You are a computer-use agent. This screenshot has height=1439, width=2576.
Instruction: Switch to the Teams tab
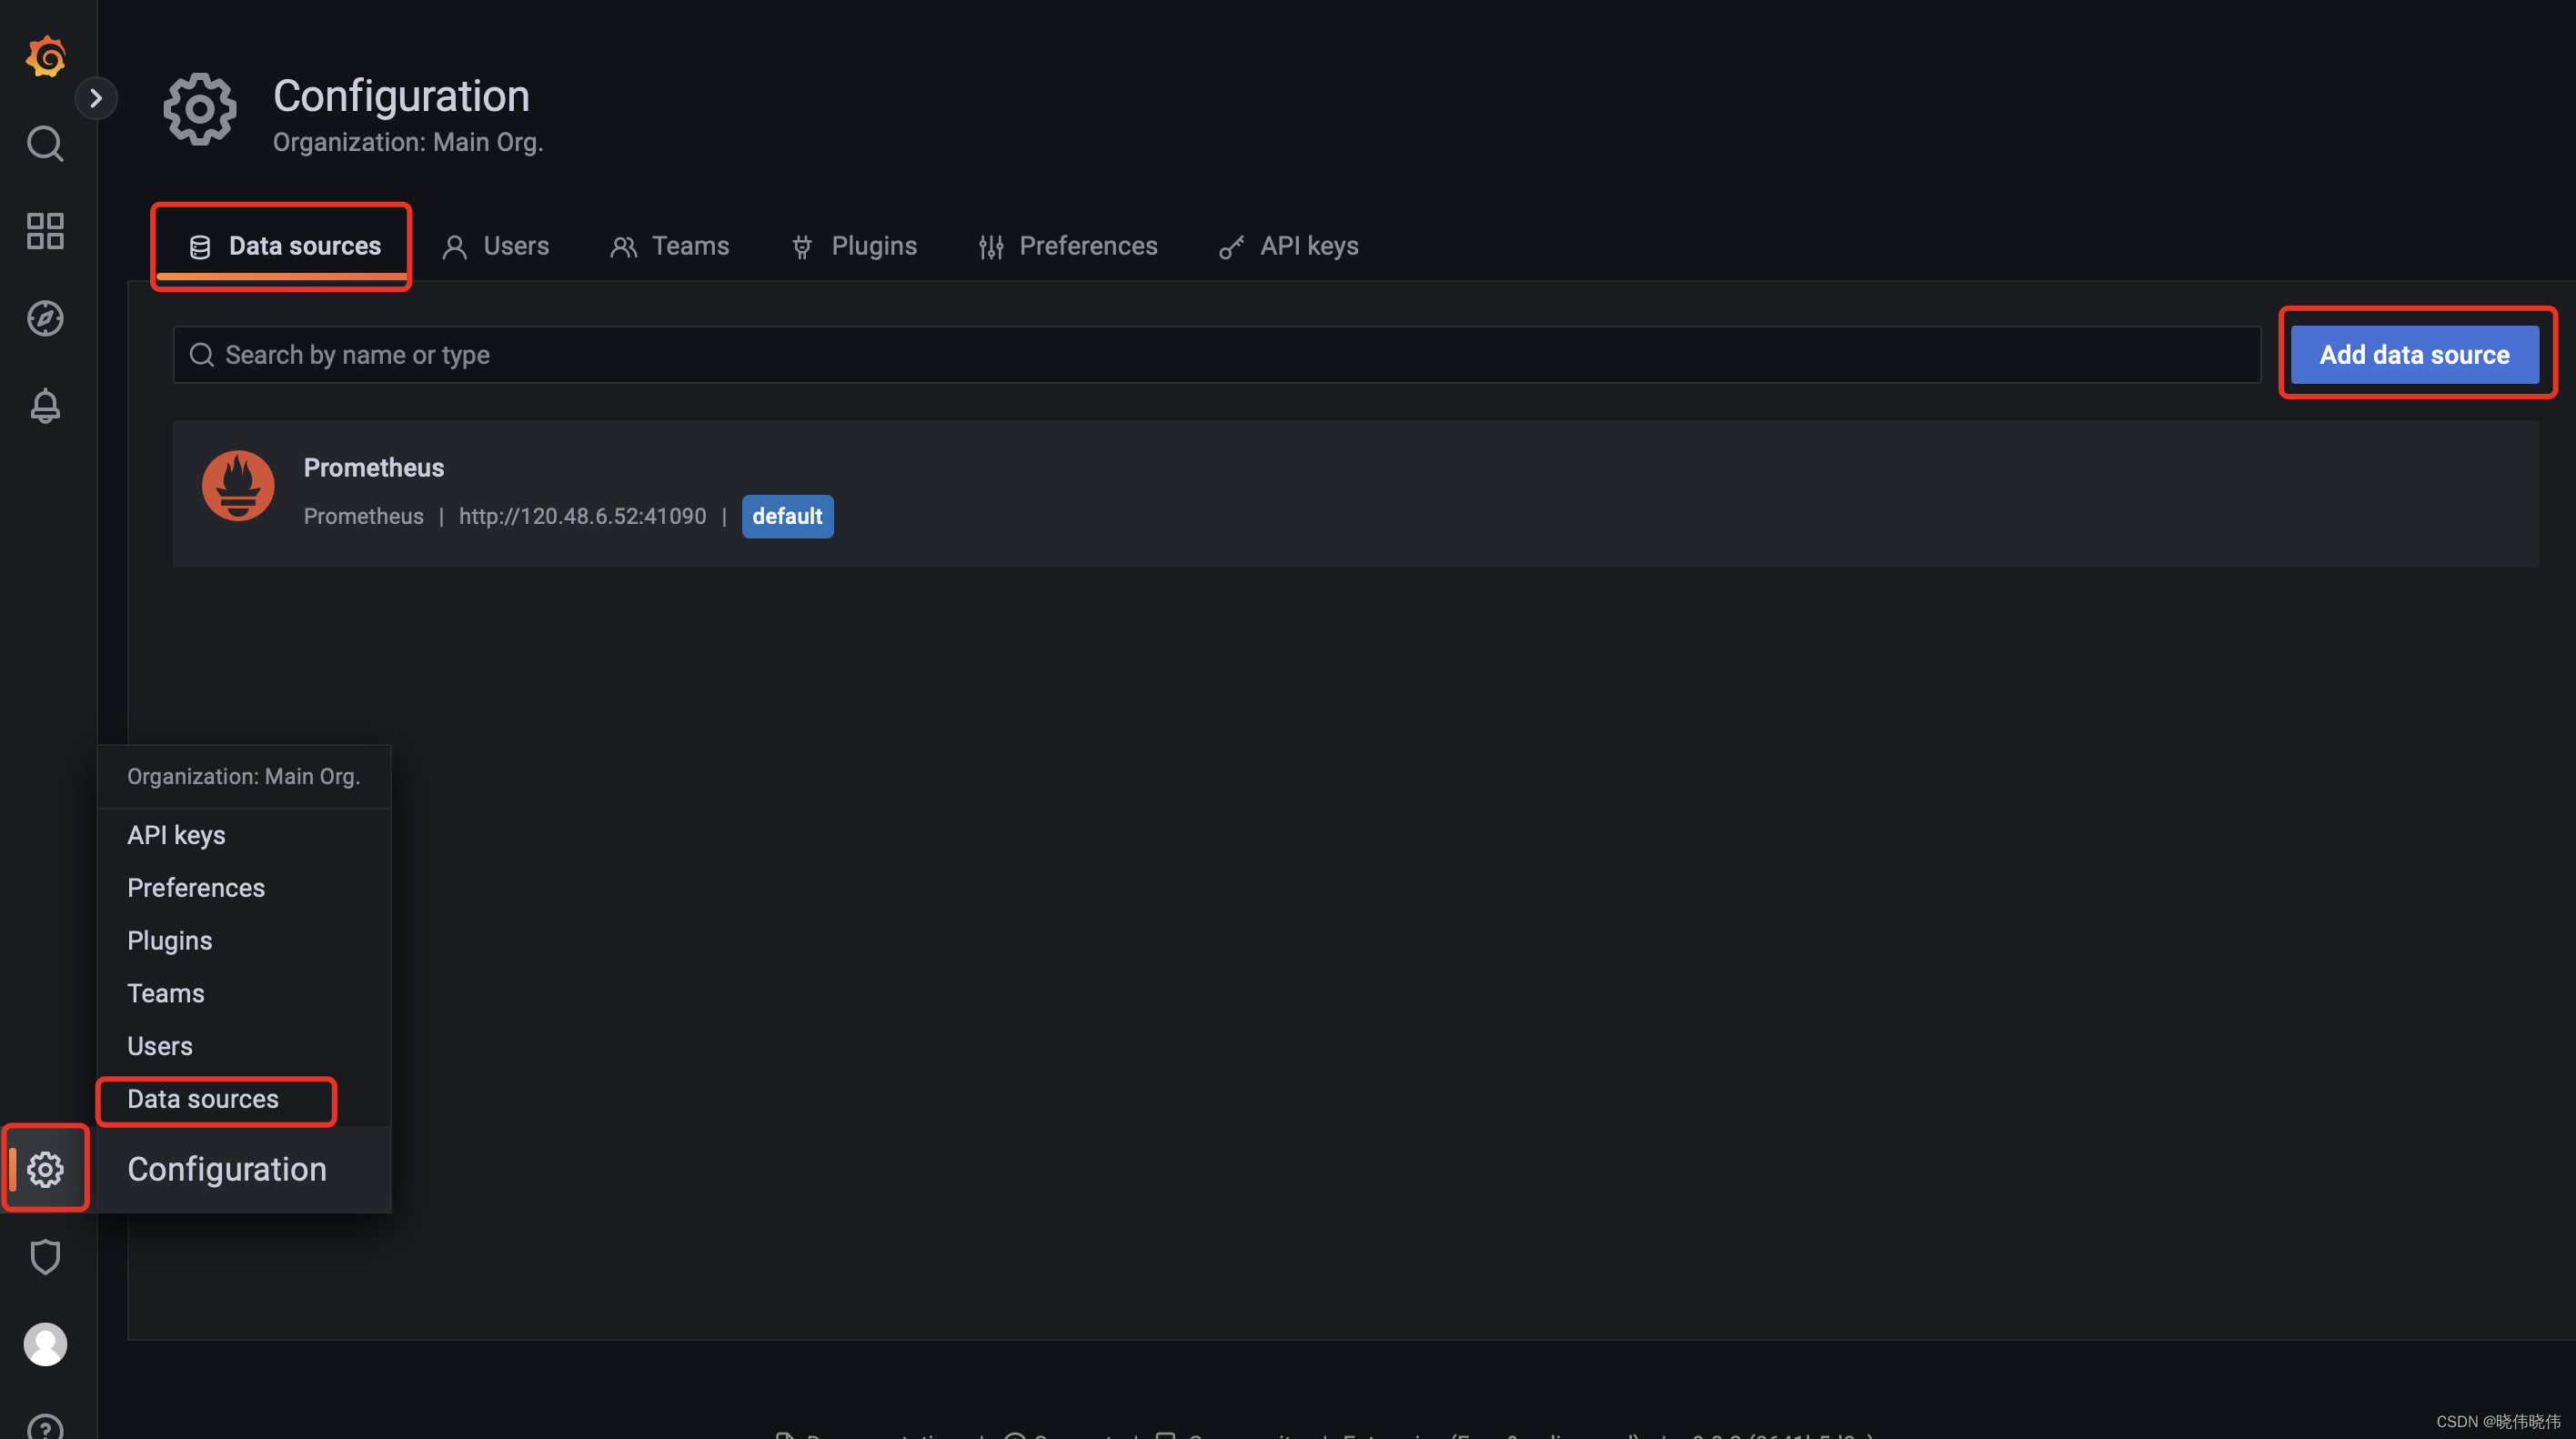(x=670, y=246)
